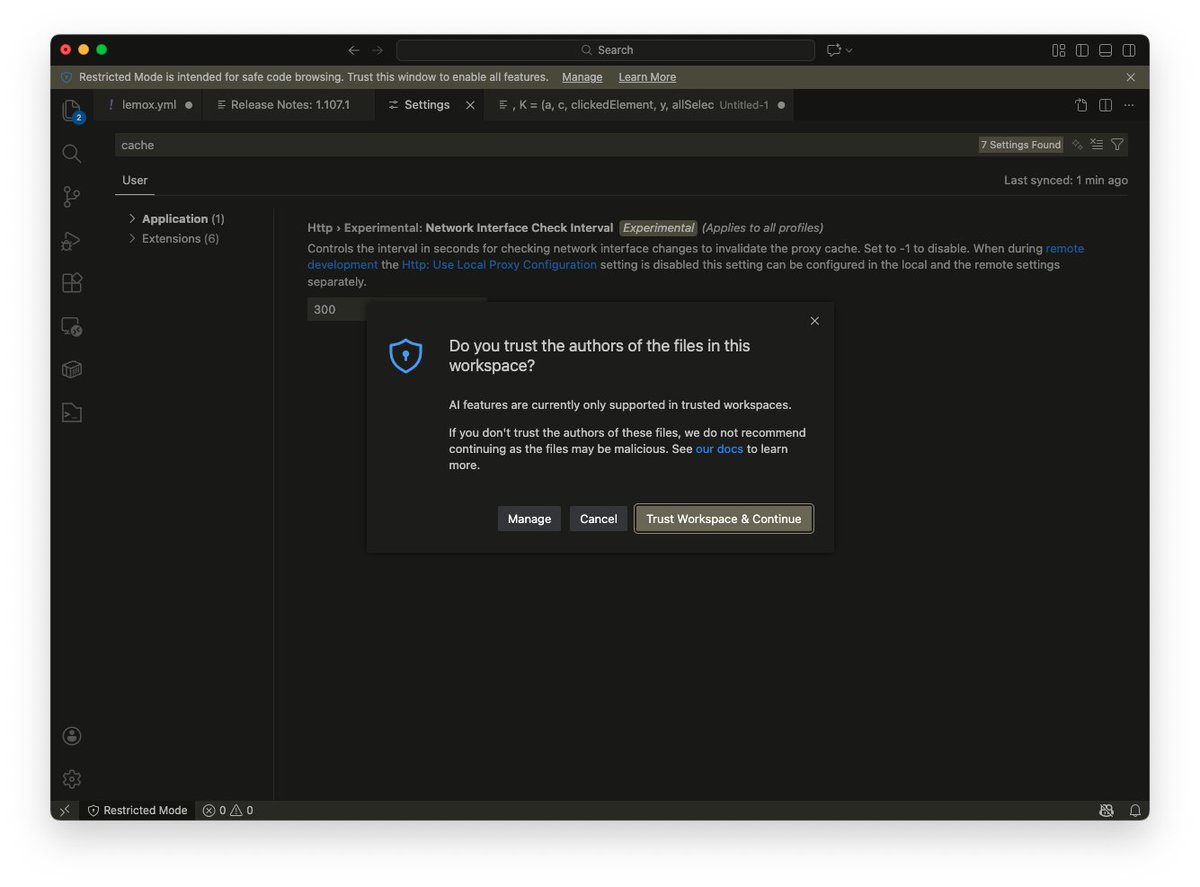Open the Accounts menu icon
This screenshot has width=1200, height=887.
pyautogui.click(x=71, y=736)
